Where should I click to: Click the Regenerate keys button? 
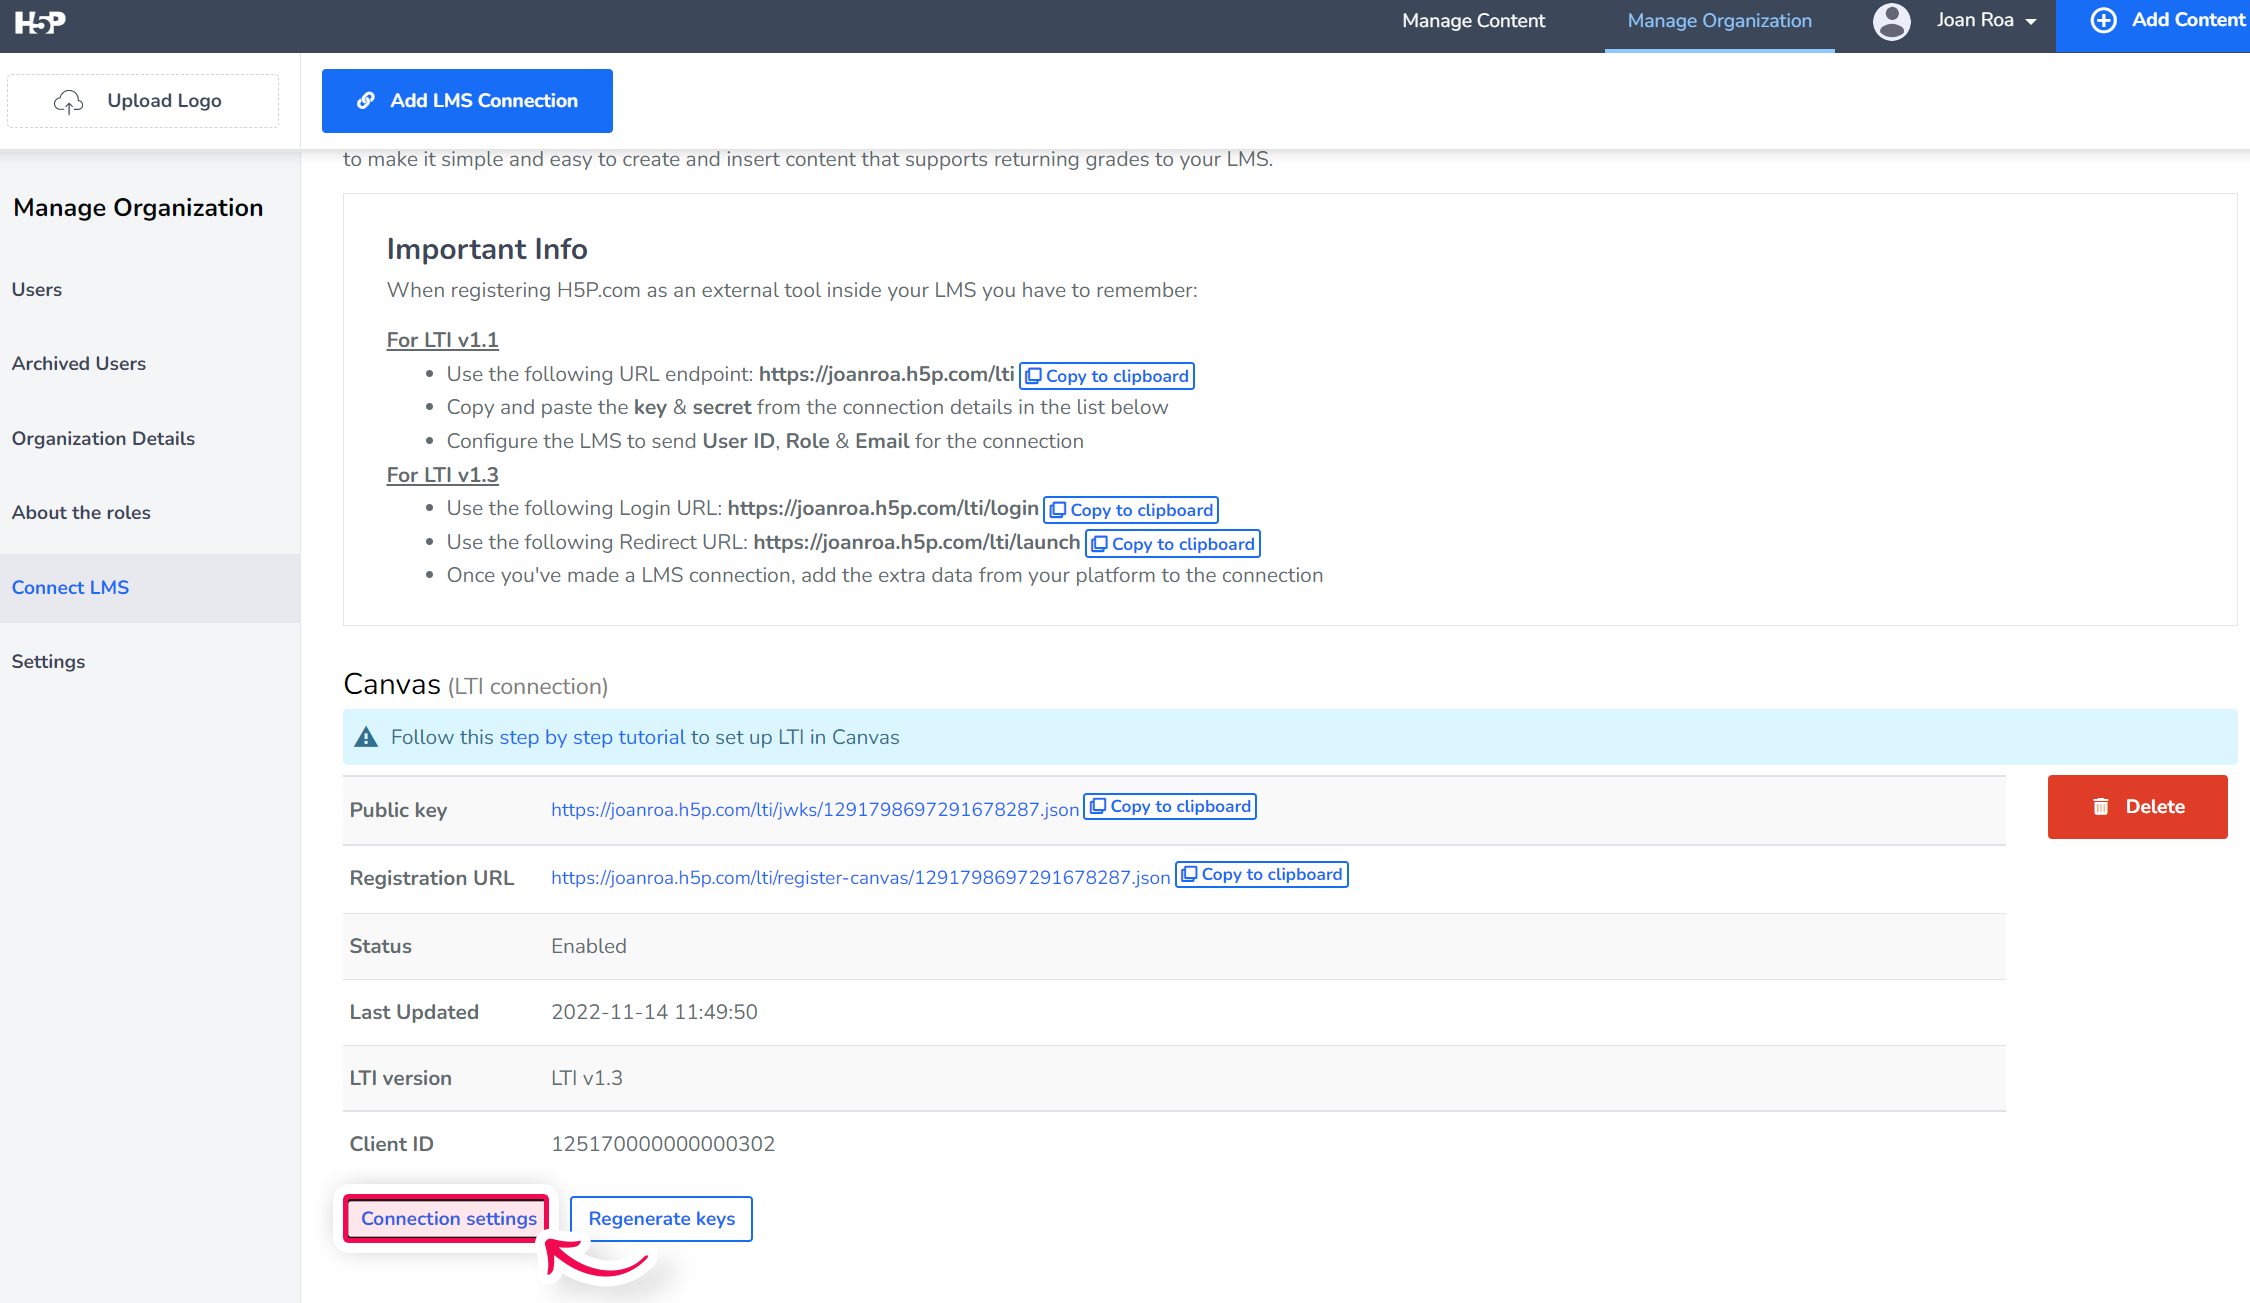coord(661,1219)
